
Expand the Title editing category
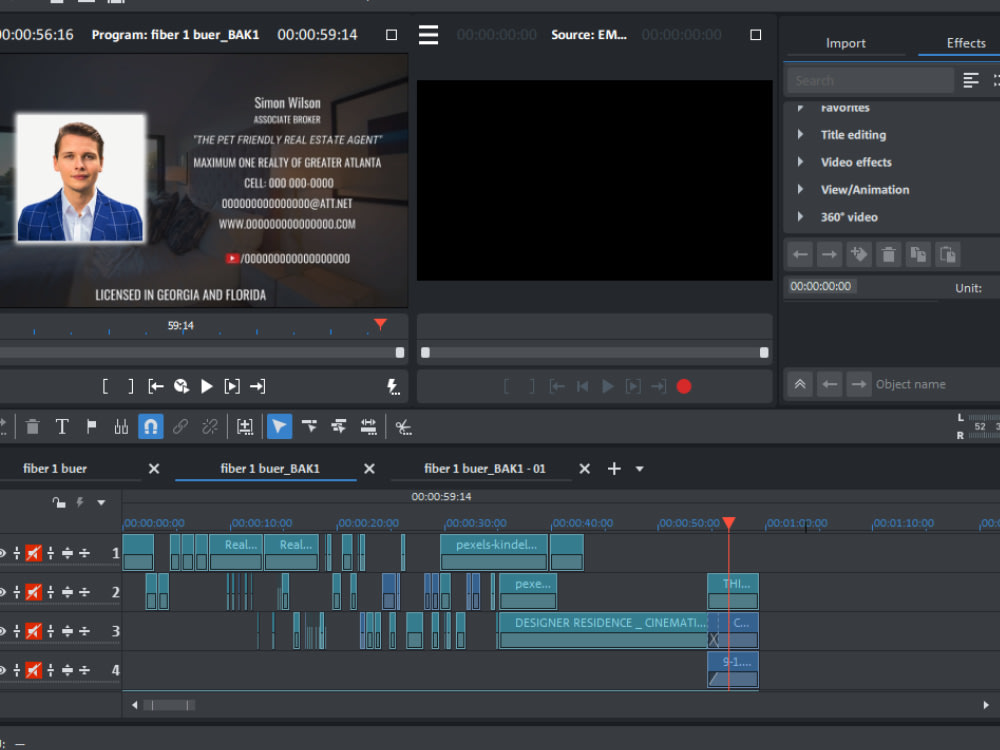point(800,135)
